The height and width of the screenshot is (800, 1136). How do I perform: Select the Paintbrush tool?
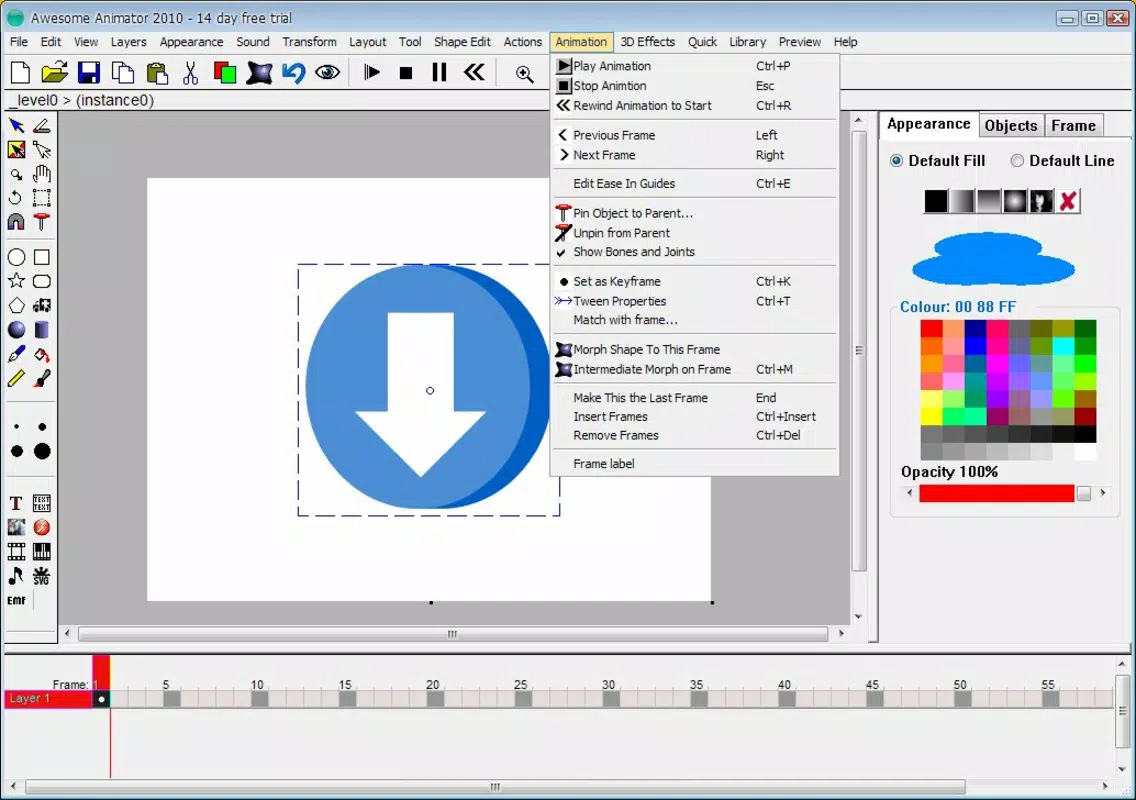point(42,378)
